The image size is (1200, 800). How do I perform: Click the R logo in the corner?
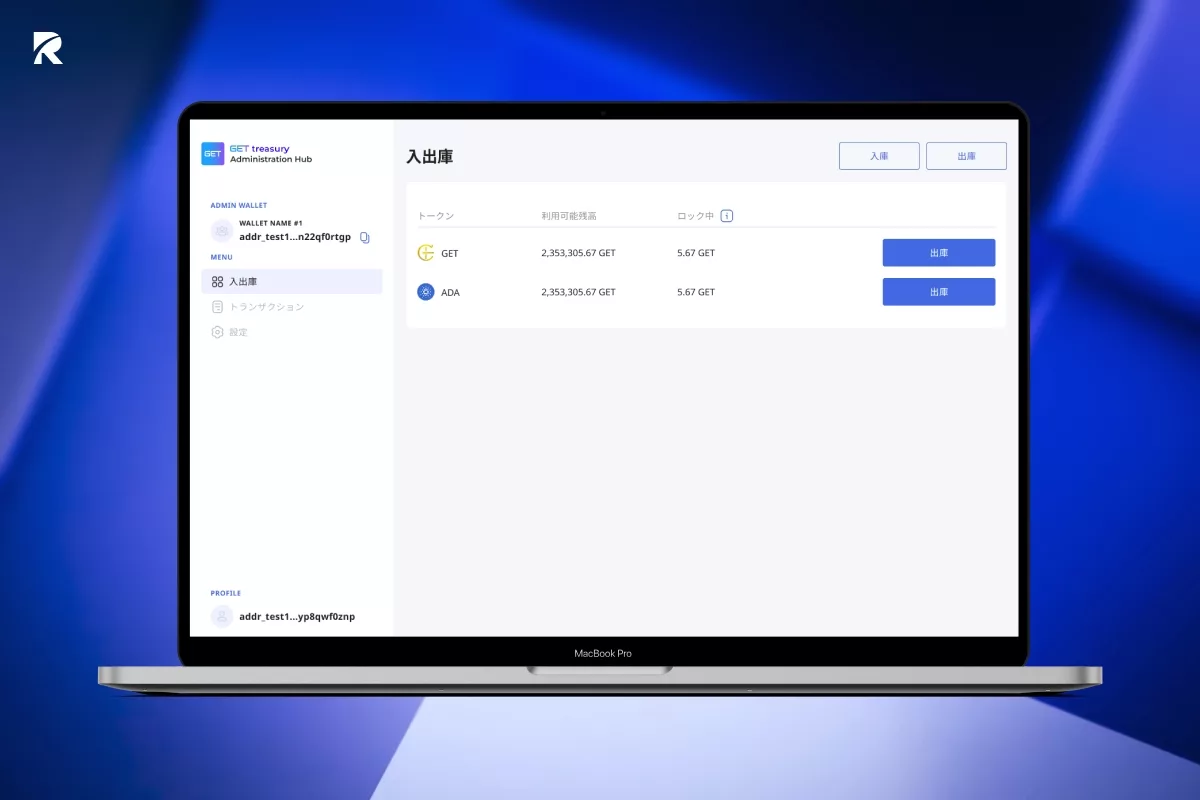tap(47, 47)
